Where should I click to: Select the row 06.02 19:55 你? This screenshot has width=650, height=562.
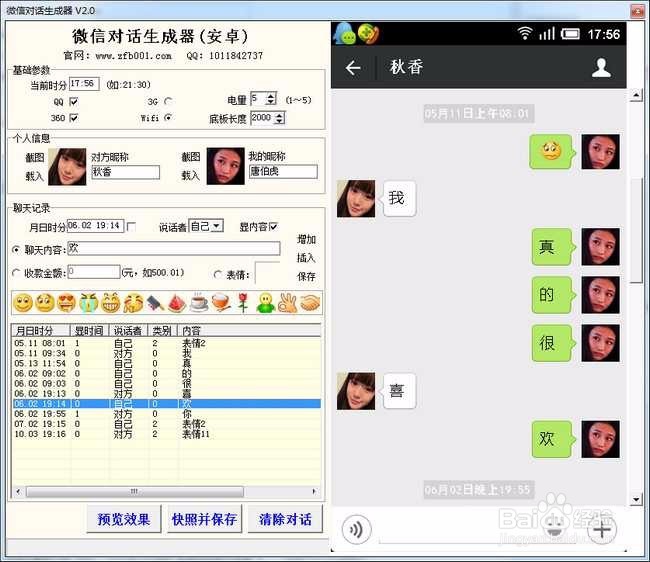coord(166,414)
